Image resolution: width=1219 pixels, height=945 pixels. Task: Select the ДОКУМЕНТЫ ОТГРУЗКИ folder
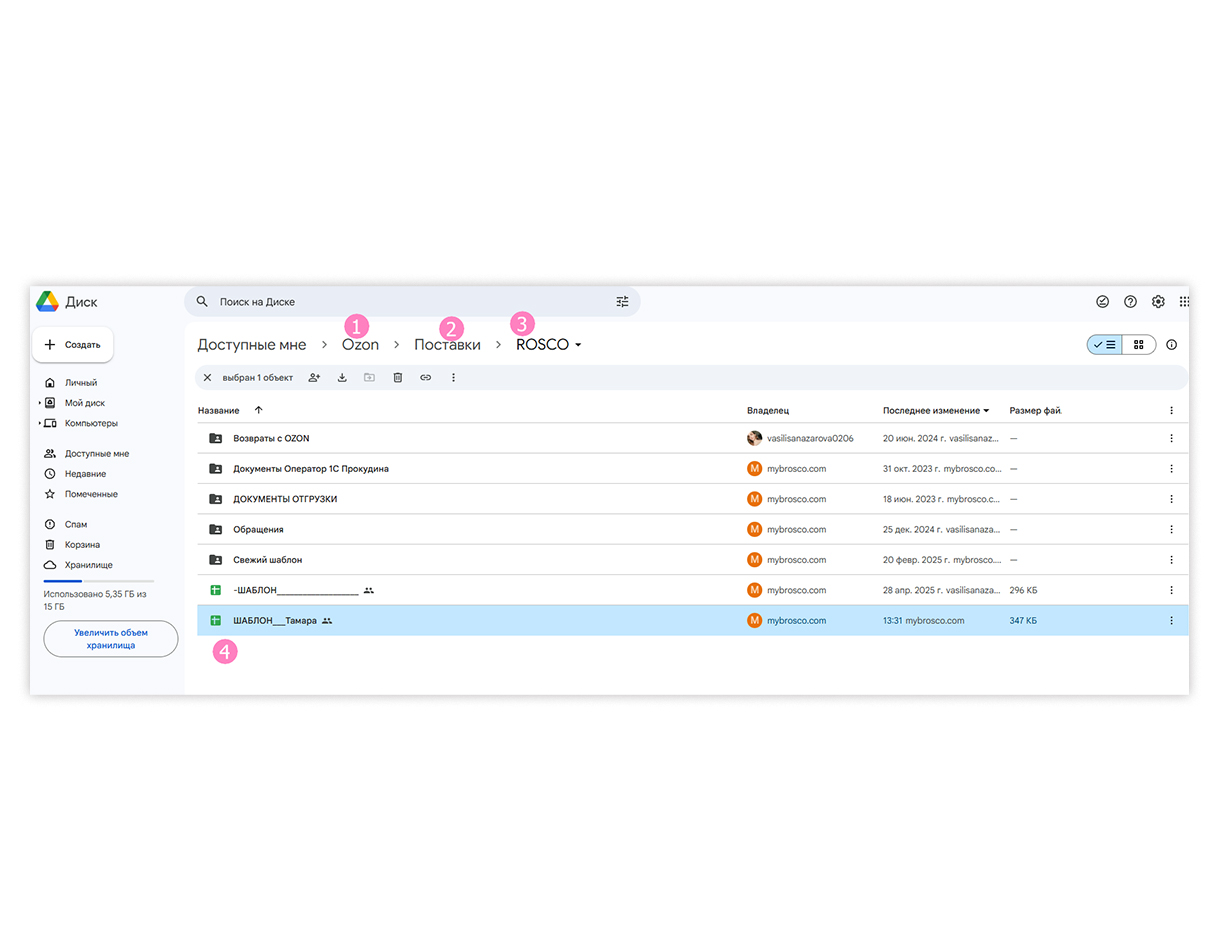692,499
